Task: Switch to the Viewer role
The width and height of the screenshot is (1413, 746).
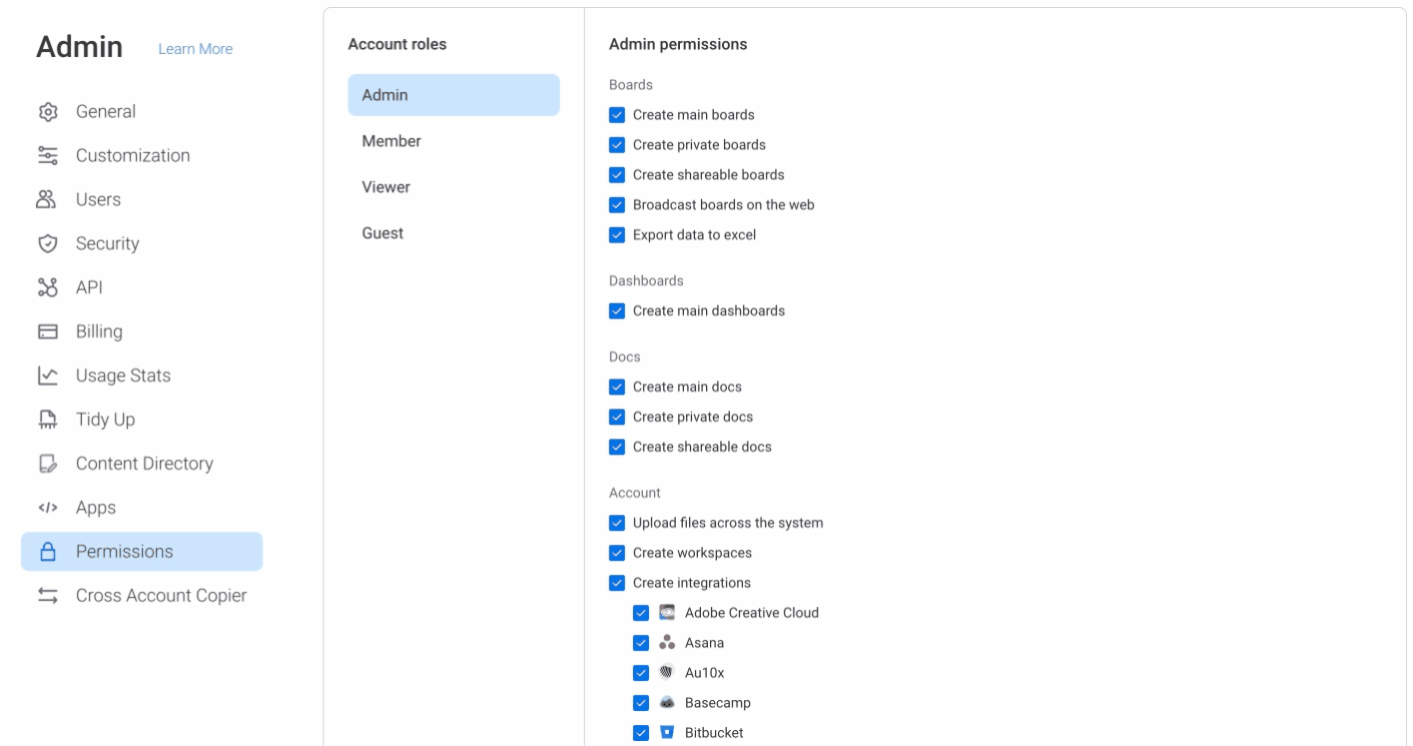Action: pos(454,187)
